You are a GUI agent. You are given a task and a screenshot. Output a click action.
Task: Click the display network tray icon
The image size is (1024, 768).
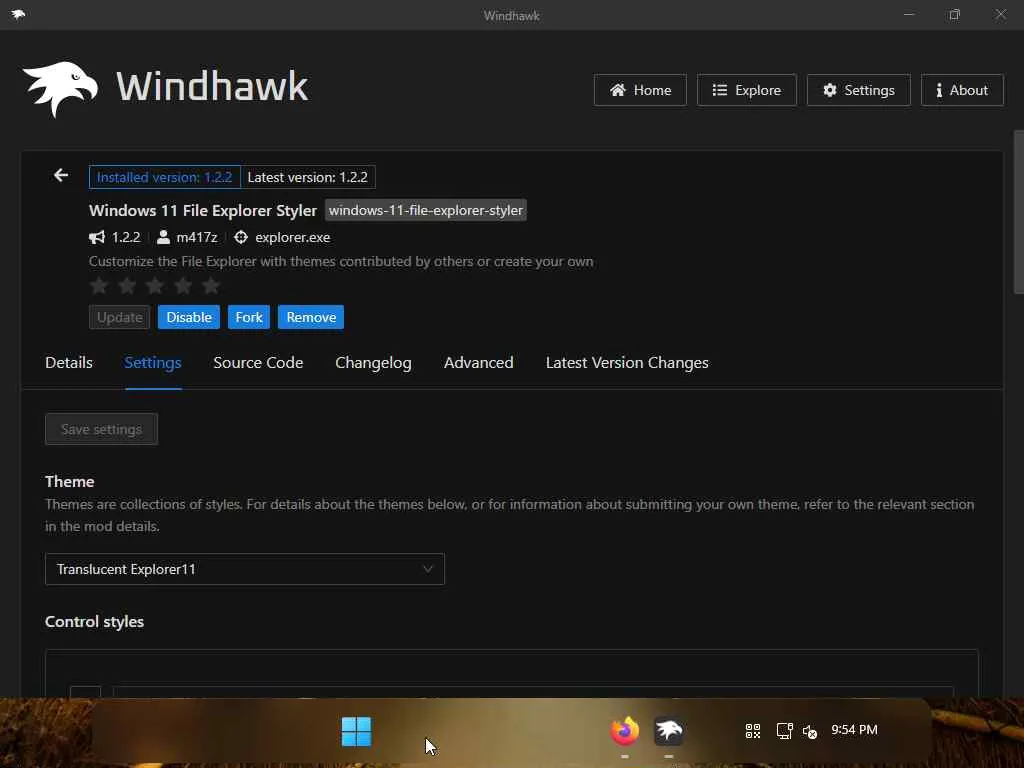(x=784, y=731)
